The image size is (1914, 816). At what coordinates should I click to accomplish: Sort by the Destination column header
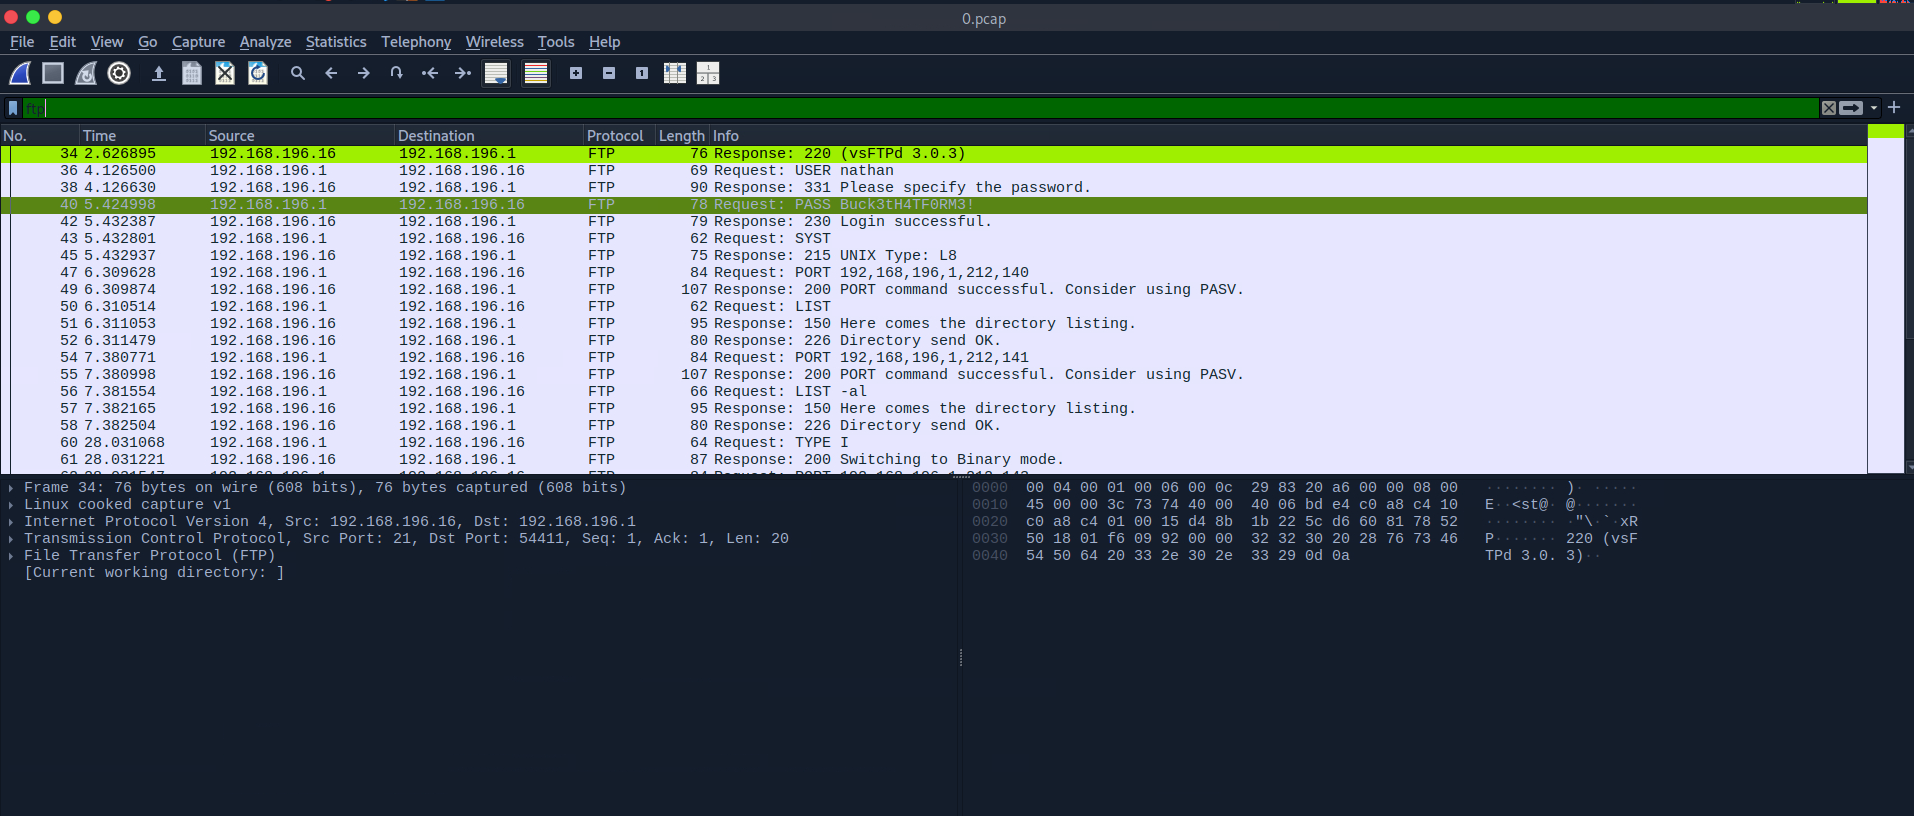coord(489,136)
